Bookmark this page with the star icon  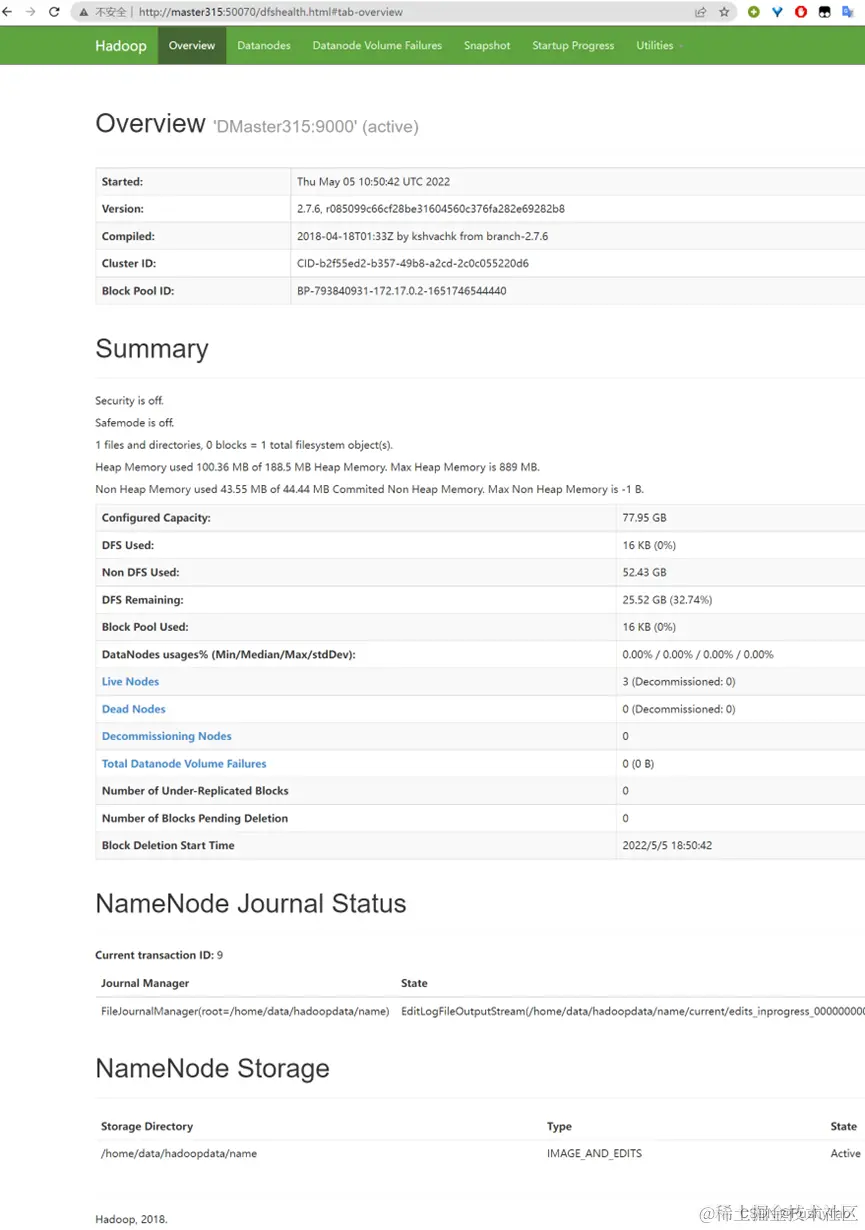pos(724,12)
